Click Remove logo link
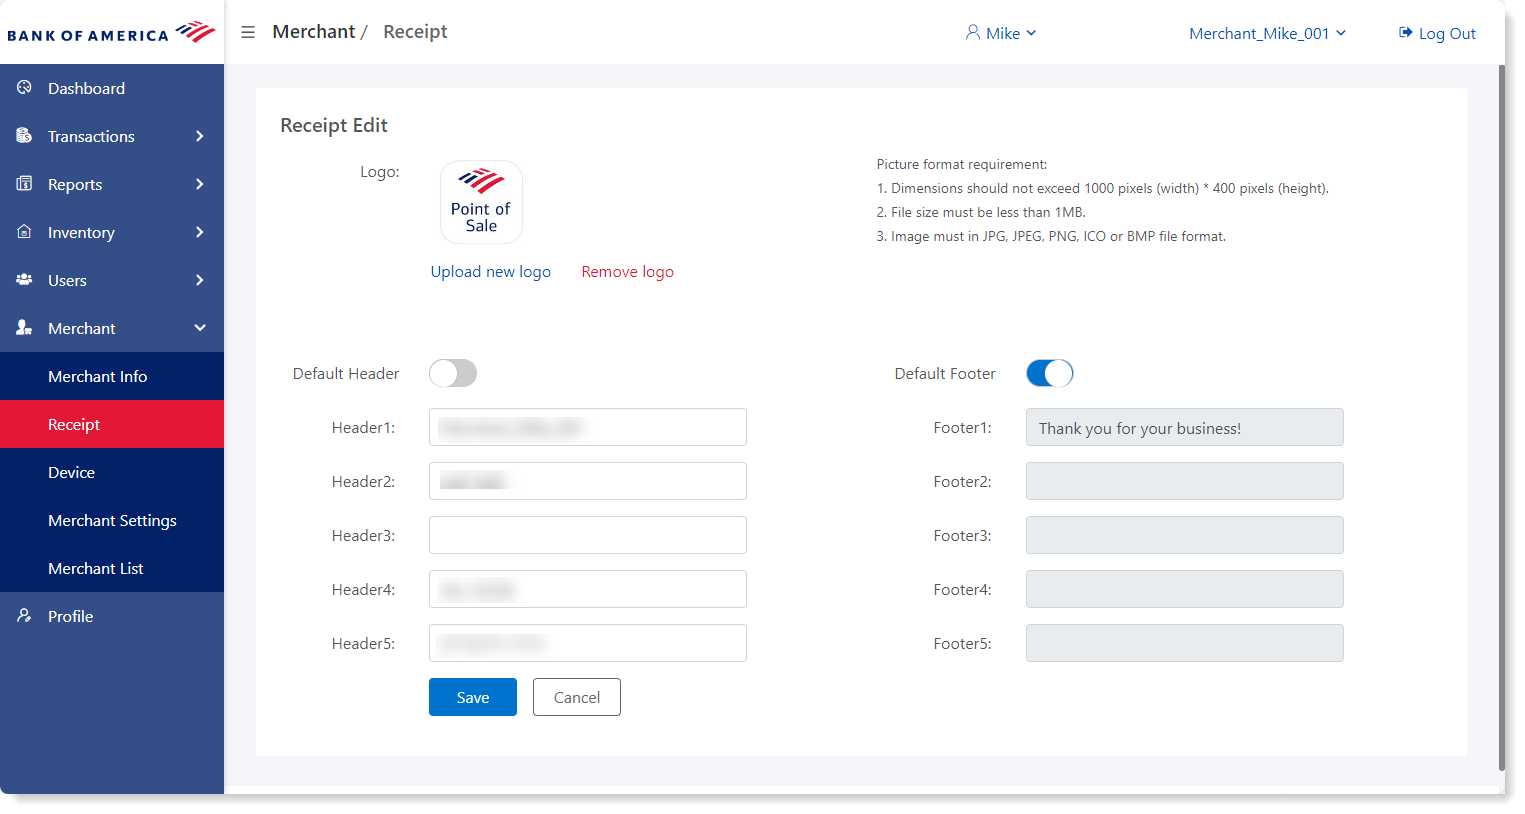Viewport: 1525px width, 814px height. 628,271
